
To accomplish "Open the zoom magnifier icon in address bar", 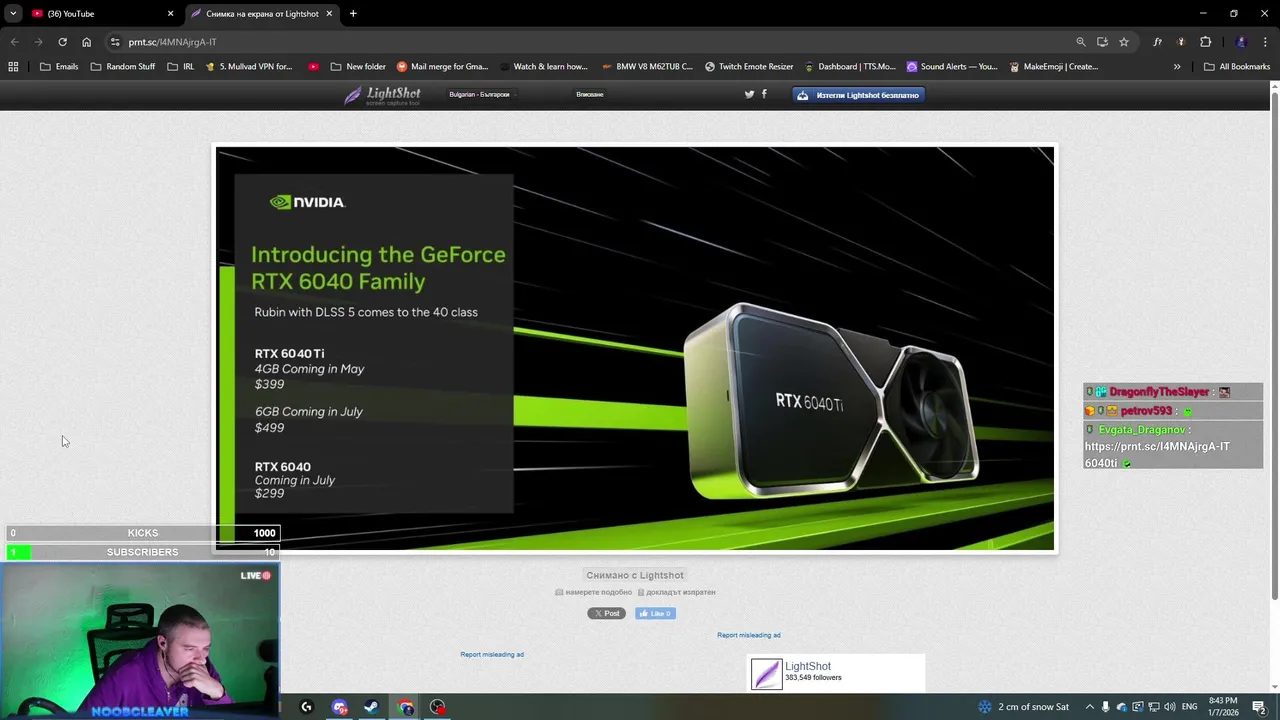I will point(1081,42).
